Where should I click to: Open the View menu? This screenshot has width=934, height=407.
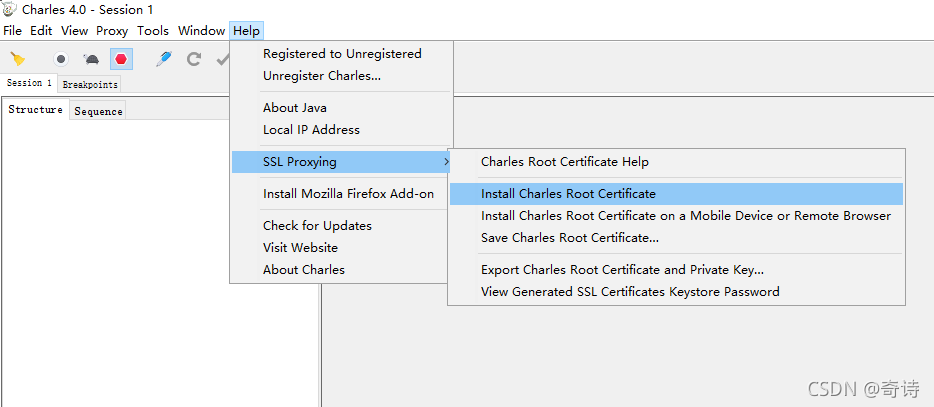point(74,31)
